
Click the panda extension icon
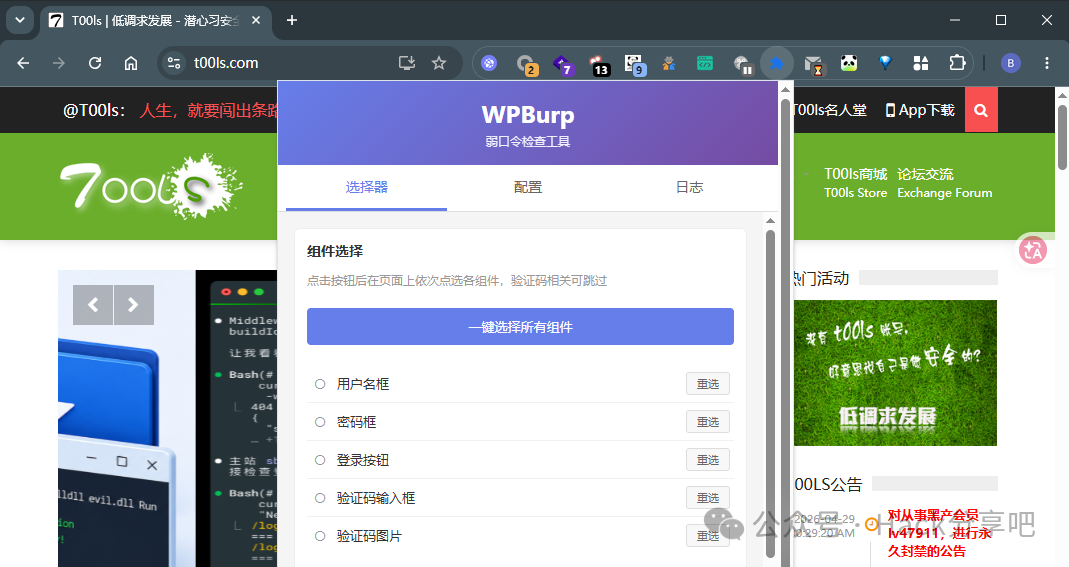coord(849,63)
